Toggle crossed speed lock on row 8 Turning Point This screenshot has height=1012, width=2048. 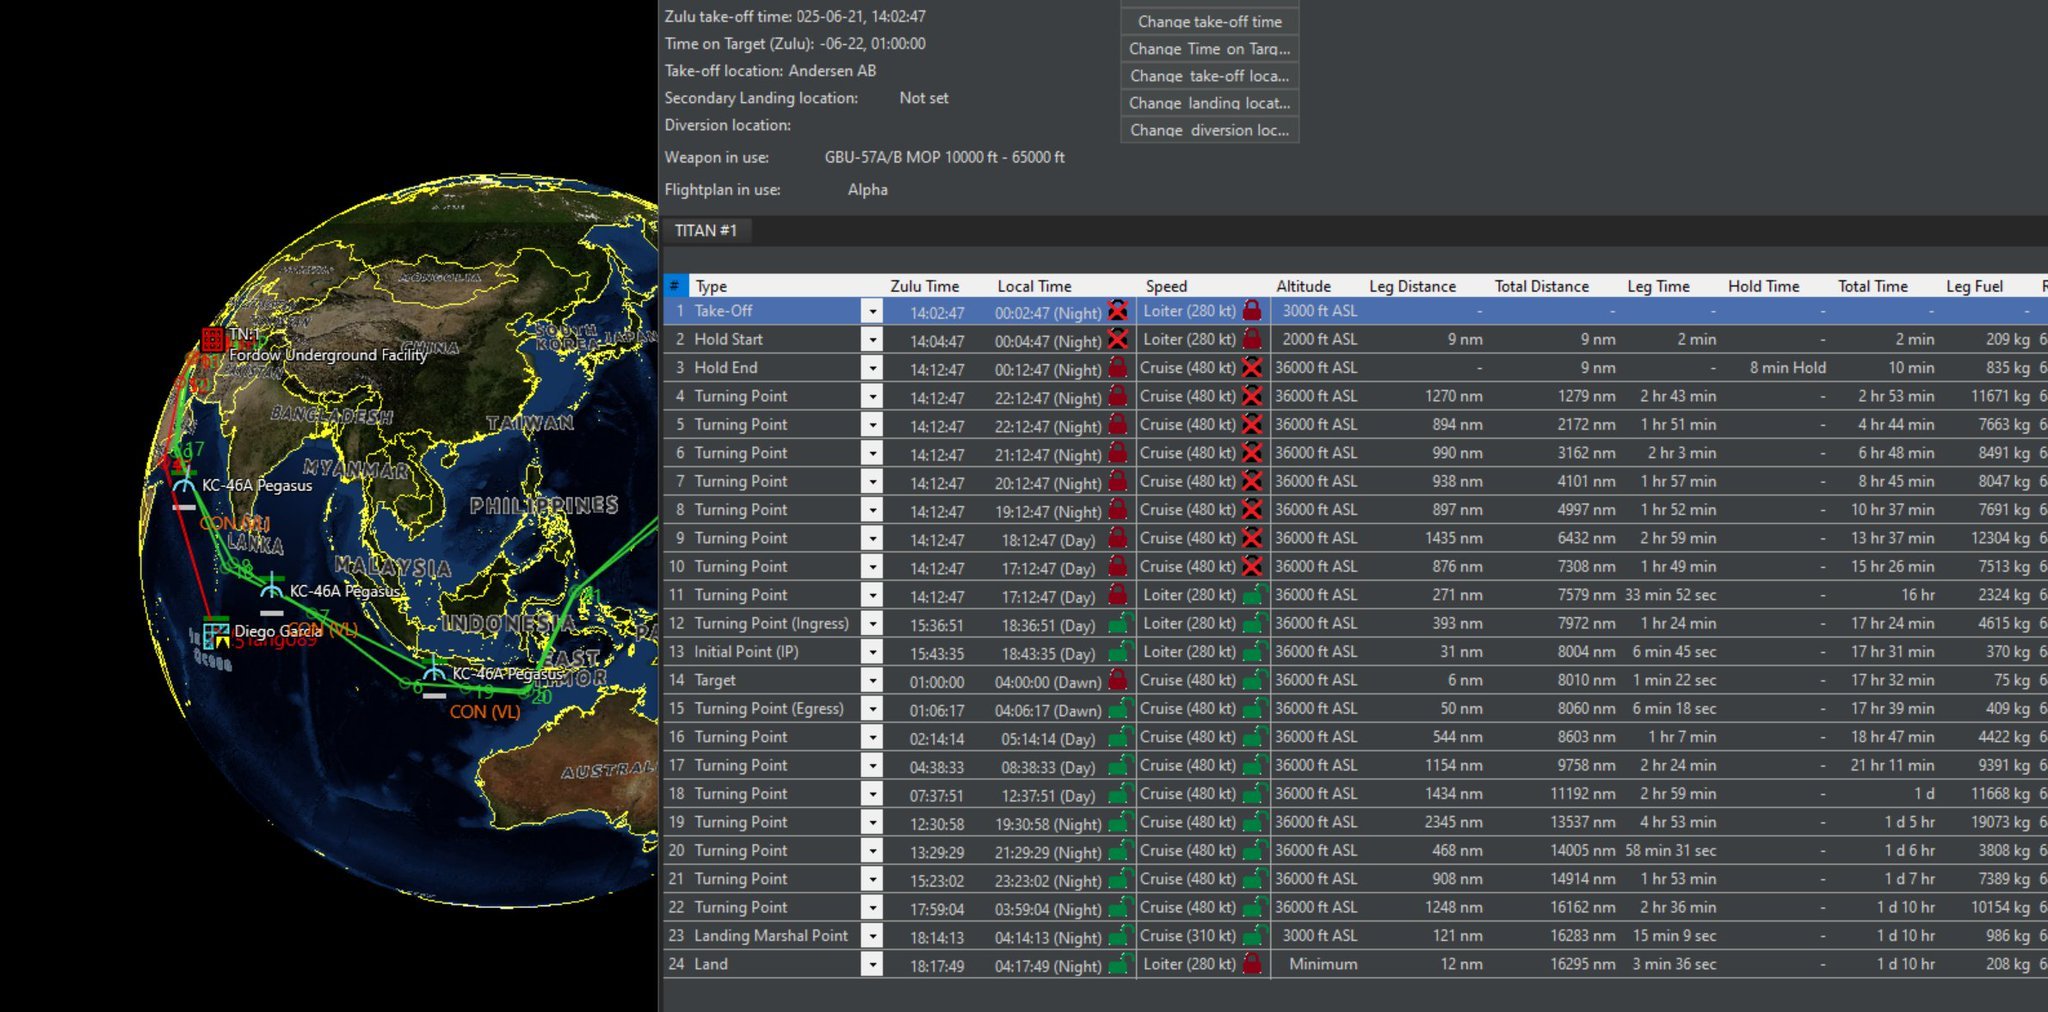pos(1252,510)
